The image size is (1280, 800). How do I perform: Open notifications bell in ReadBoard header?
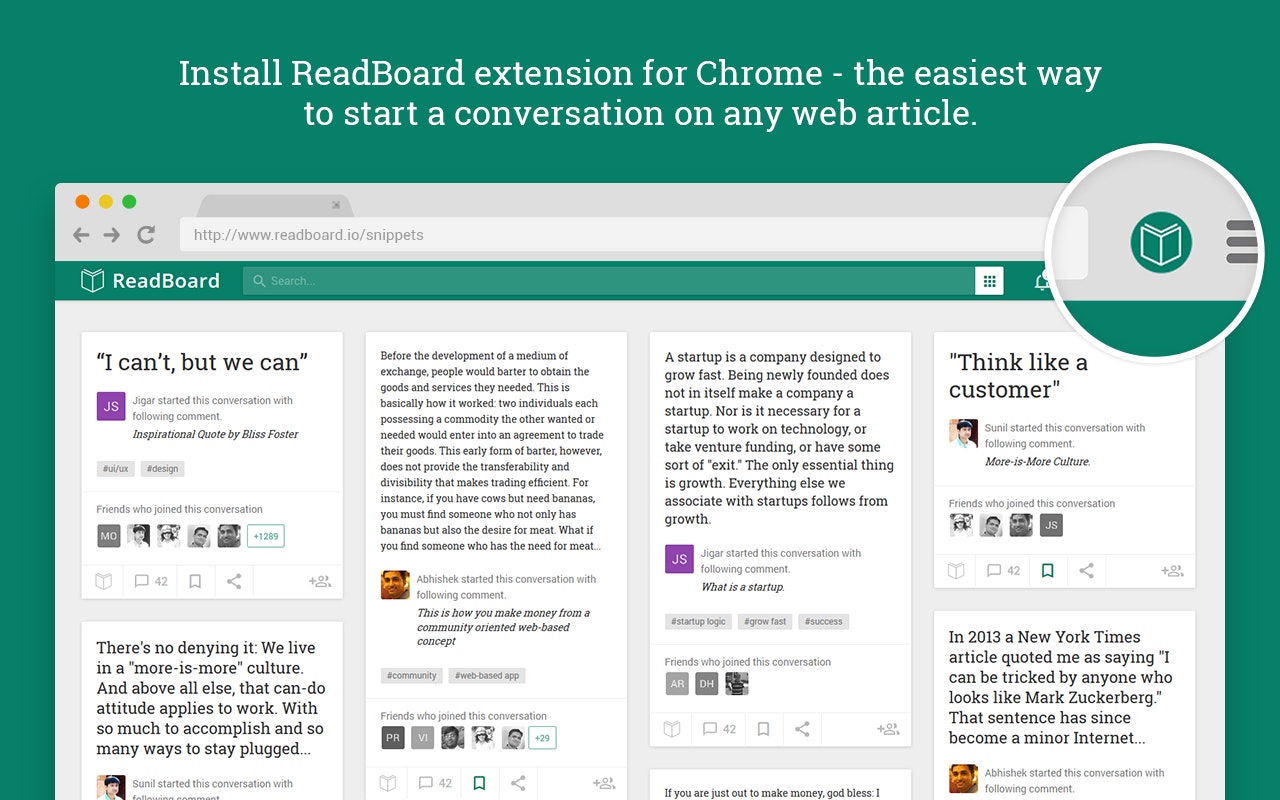(x=1041, y=281)
